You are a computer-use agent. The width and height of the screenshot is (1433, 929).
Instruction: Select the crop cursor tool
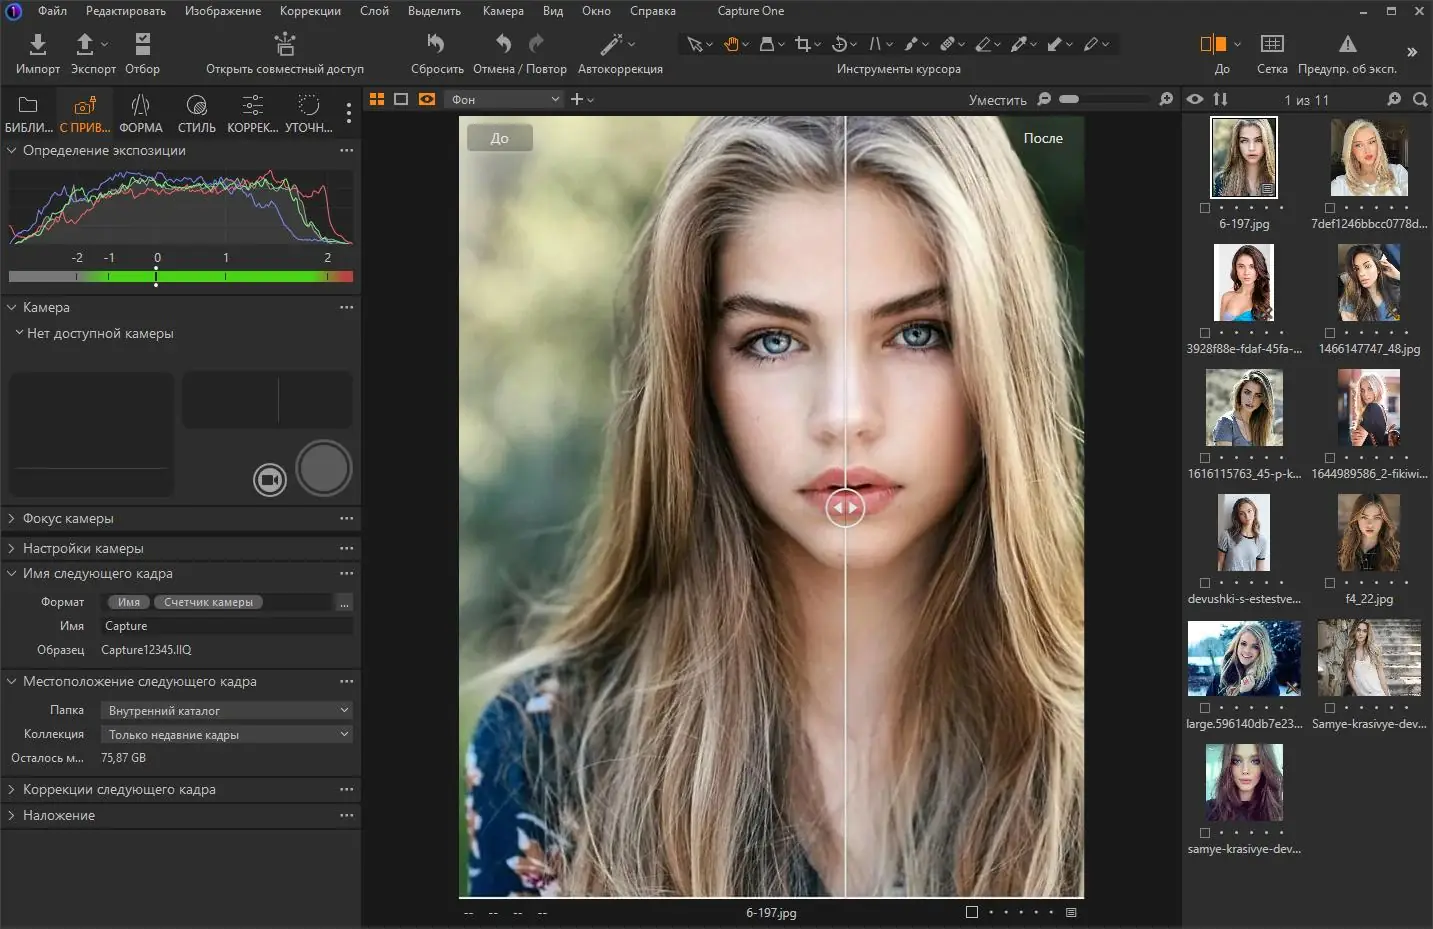click(x=802, y=44)
